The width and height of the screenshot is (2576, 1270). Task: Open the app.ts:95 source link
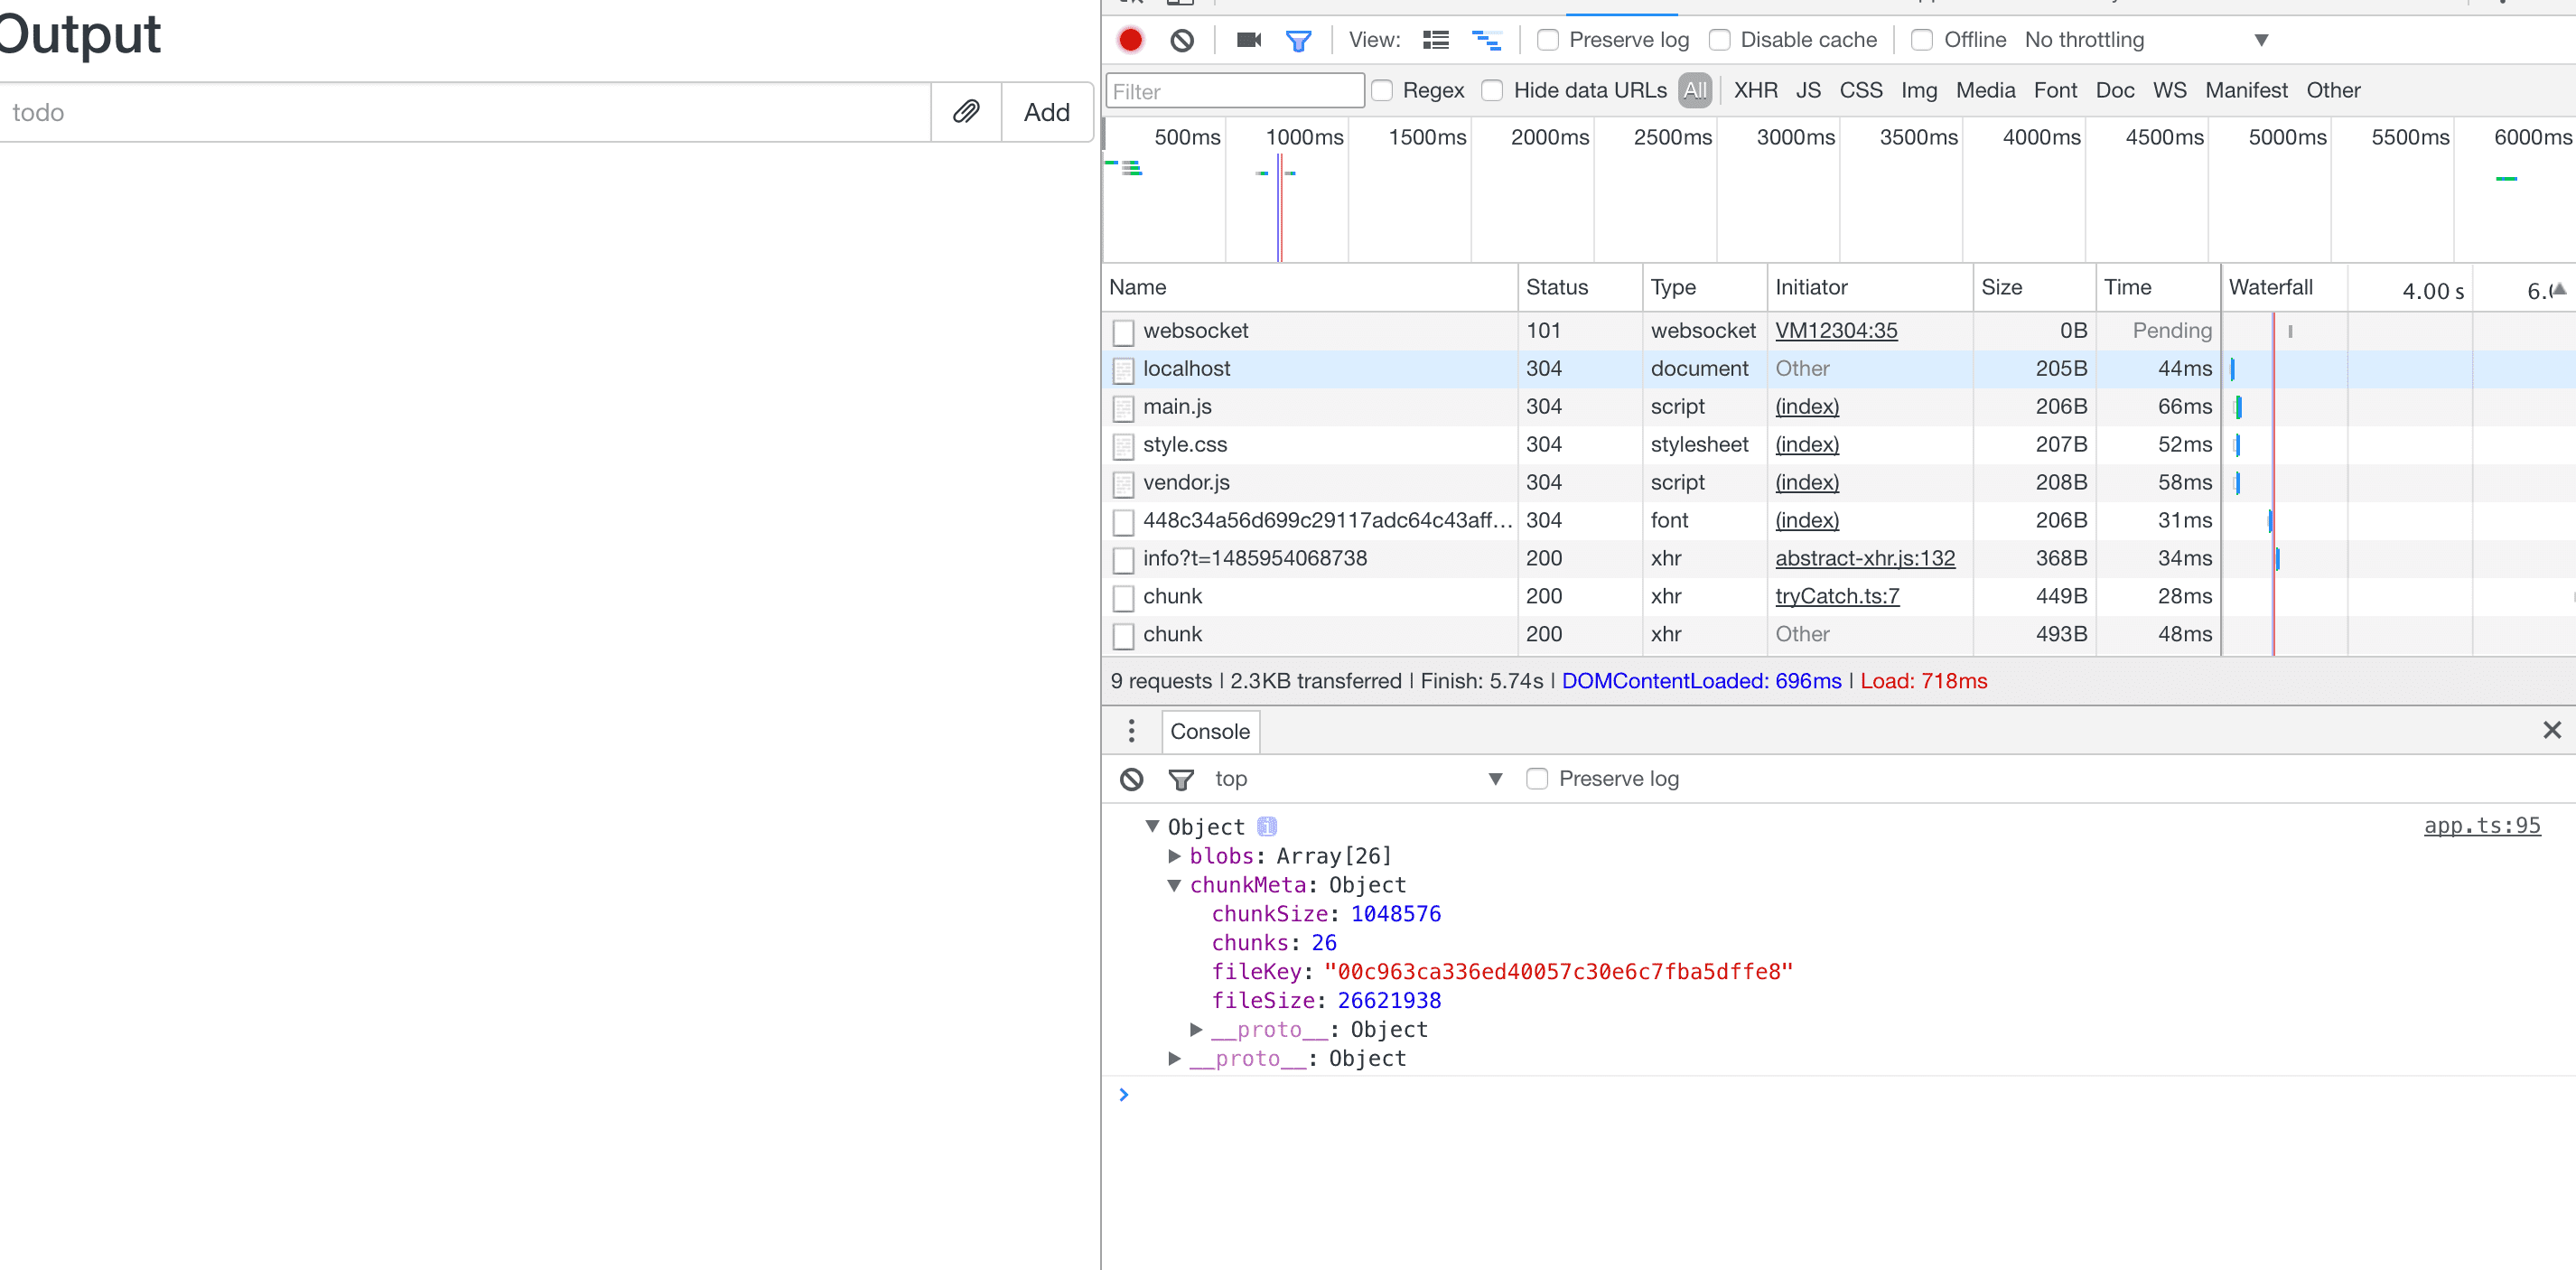point(2481,826)
